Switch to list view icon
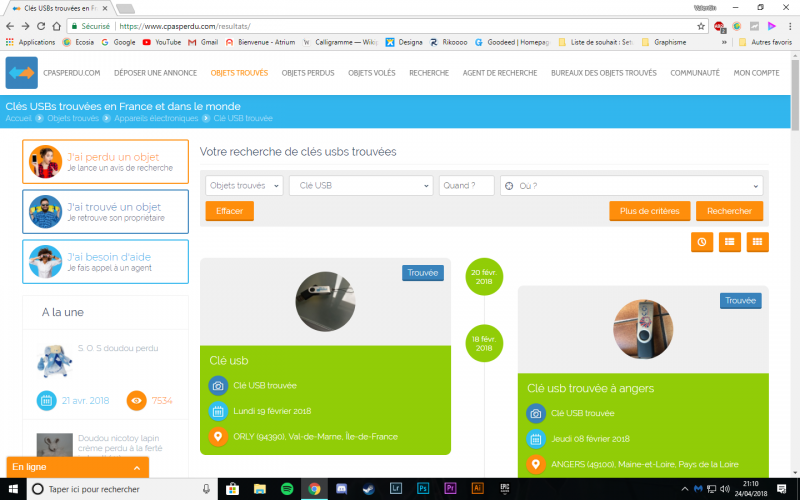The image size is (800, 500). click(x=730, y=242)
